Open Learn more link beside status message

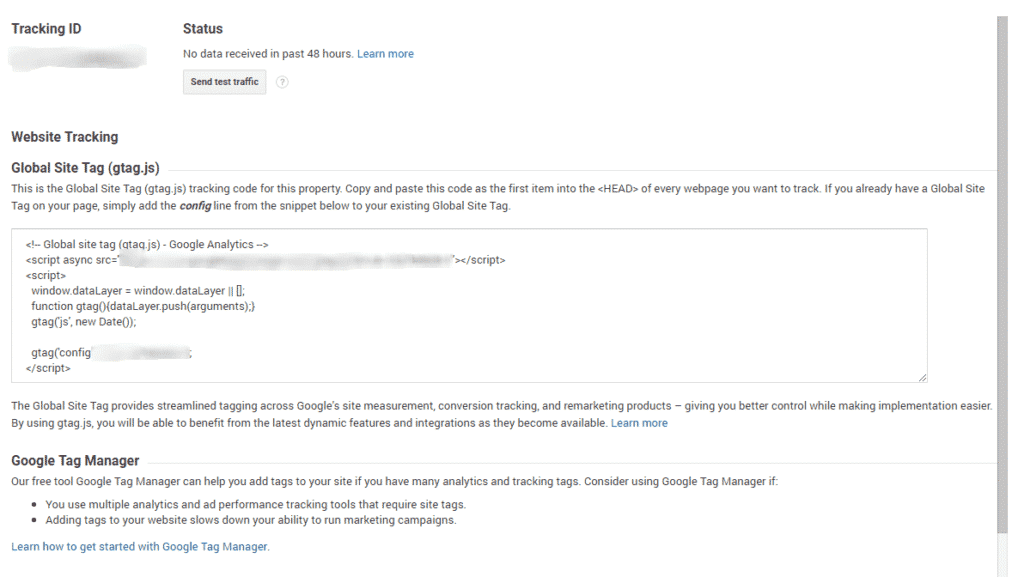click(385, 54)
